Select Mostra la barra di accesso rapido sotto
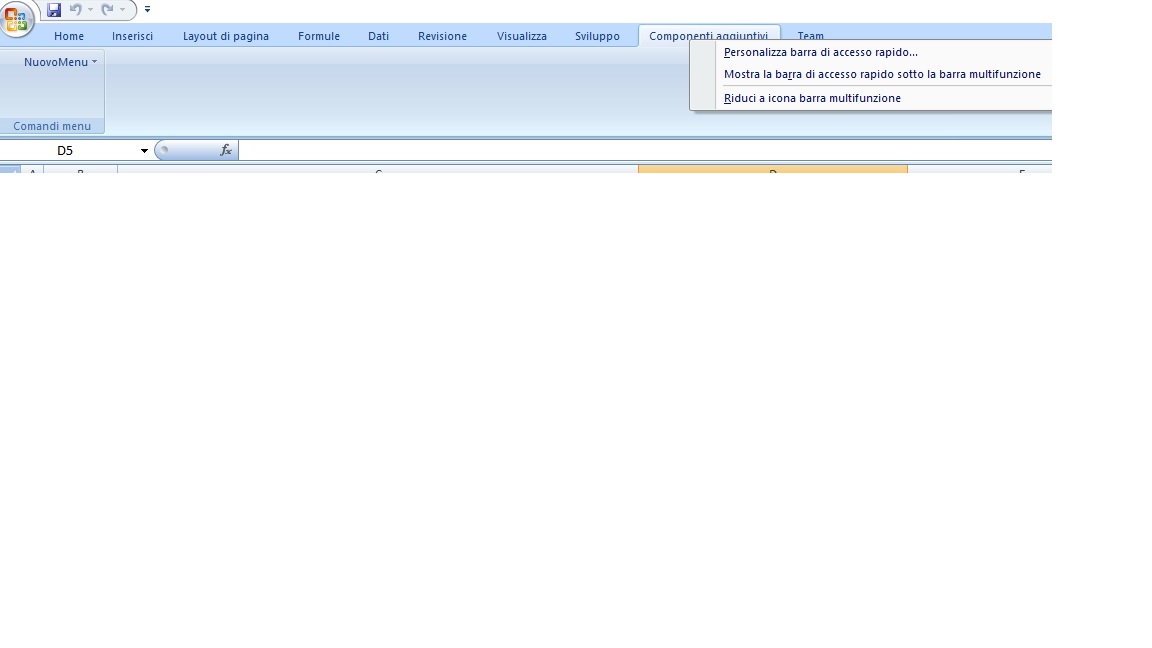Viewport: 1152px width, 648px height. tap(871, 74)
